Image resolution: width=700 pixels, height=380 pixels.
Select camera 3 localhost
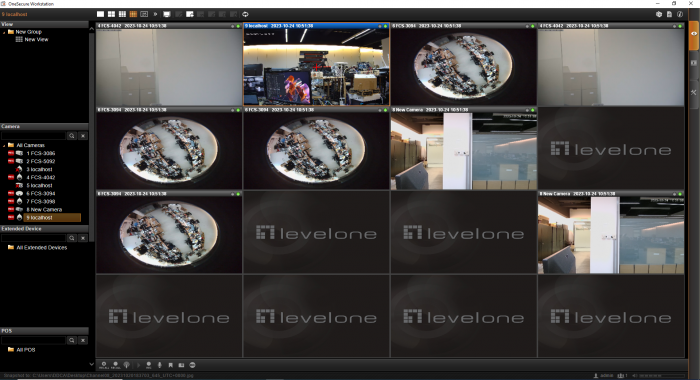[x=39, y=169]
